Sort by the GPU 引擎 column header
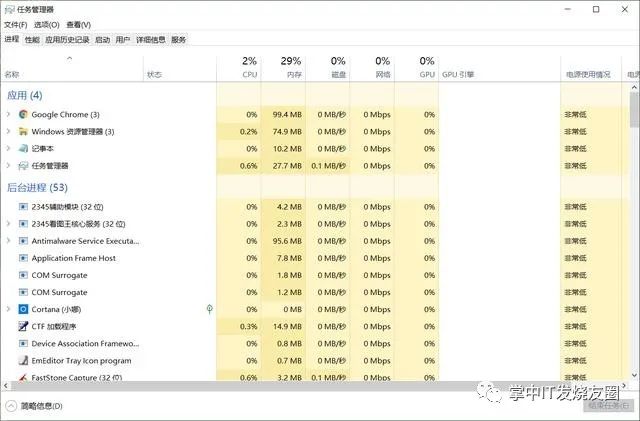This screenshot has height=421, width=640. [500, 68]
